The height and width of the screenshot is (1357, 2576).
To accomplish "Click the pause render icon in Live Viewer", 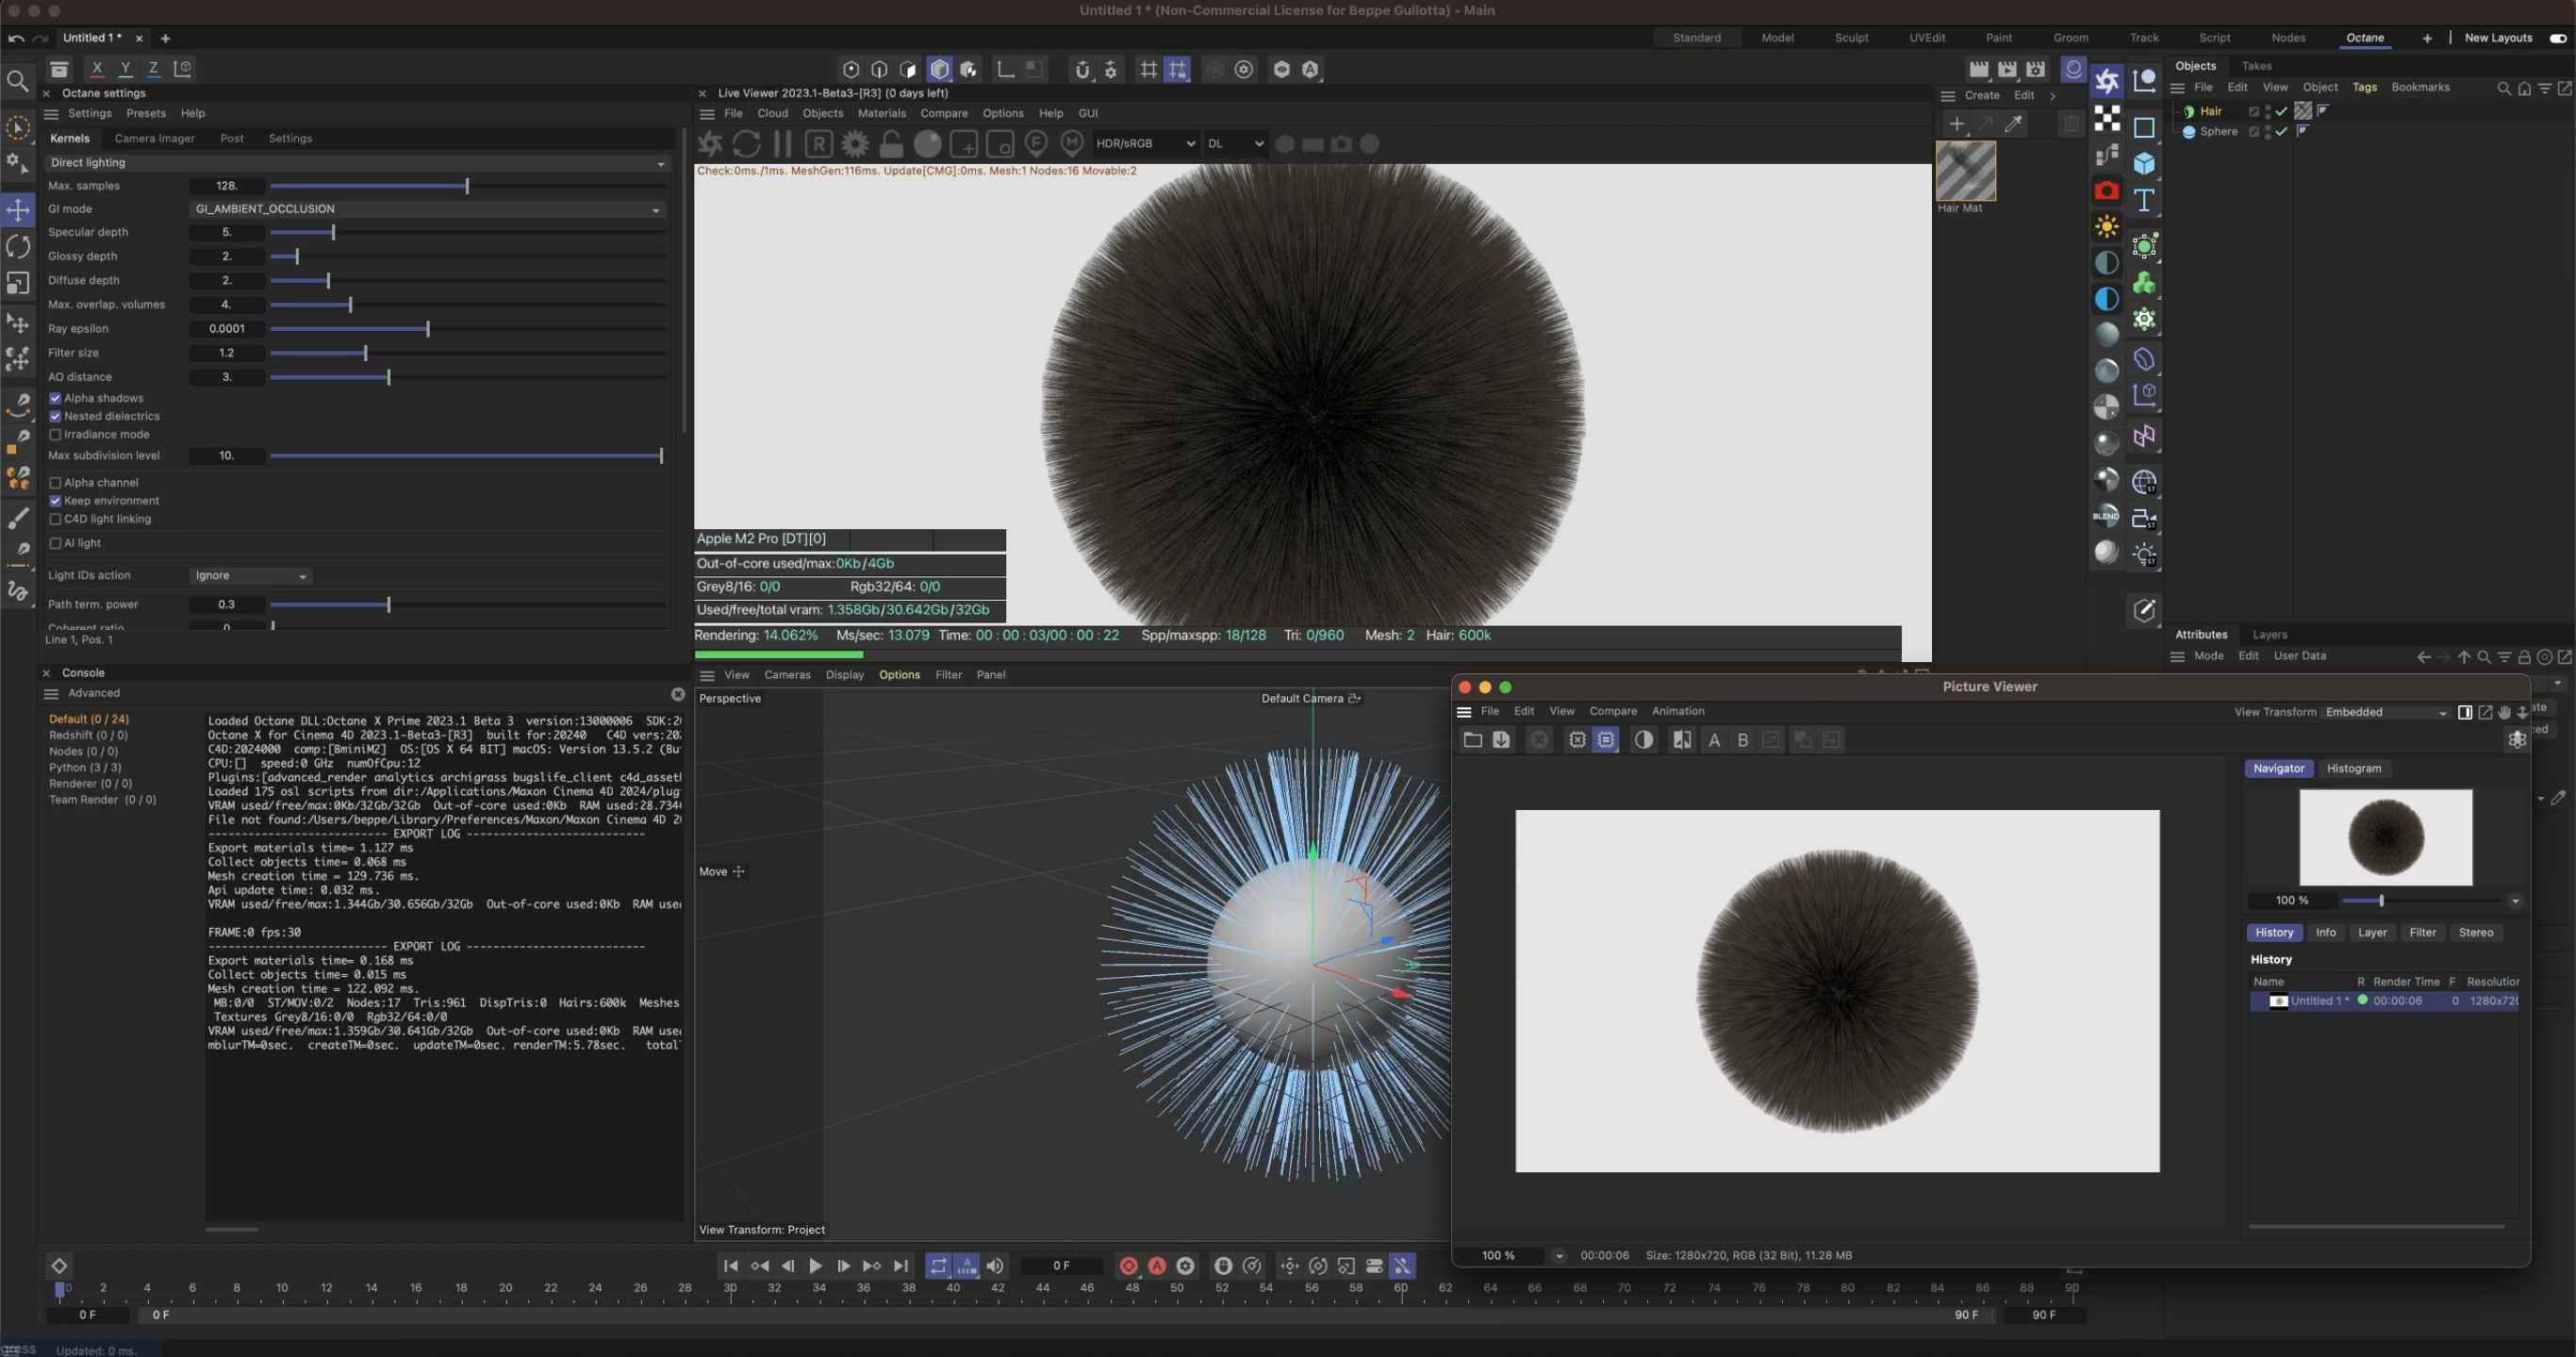I will pyautogui.click(x=782, y=144).
